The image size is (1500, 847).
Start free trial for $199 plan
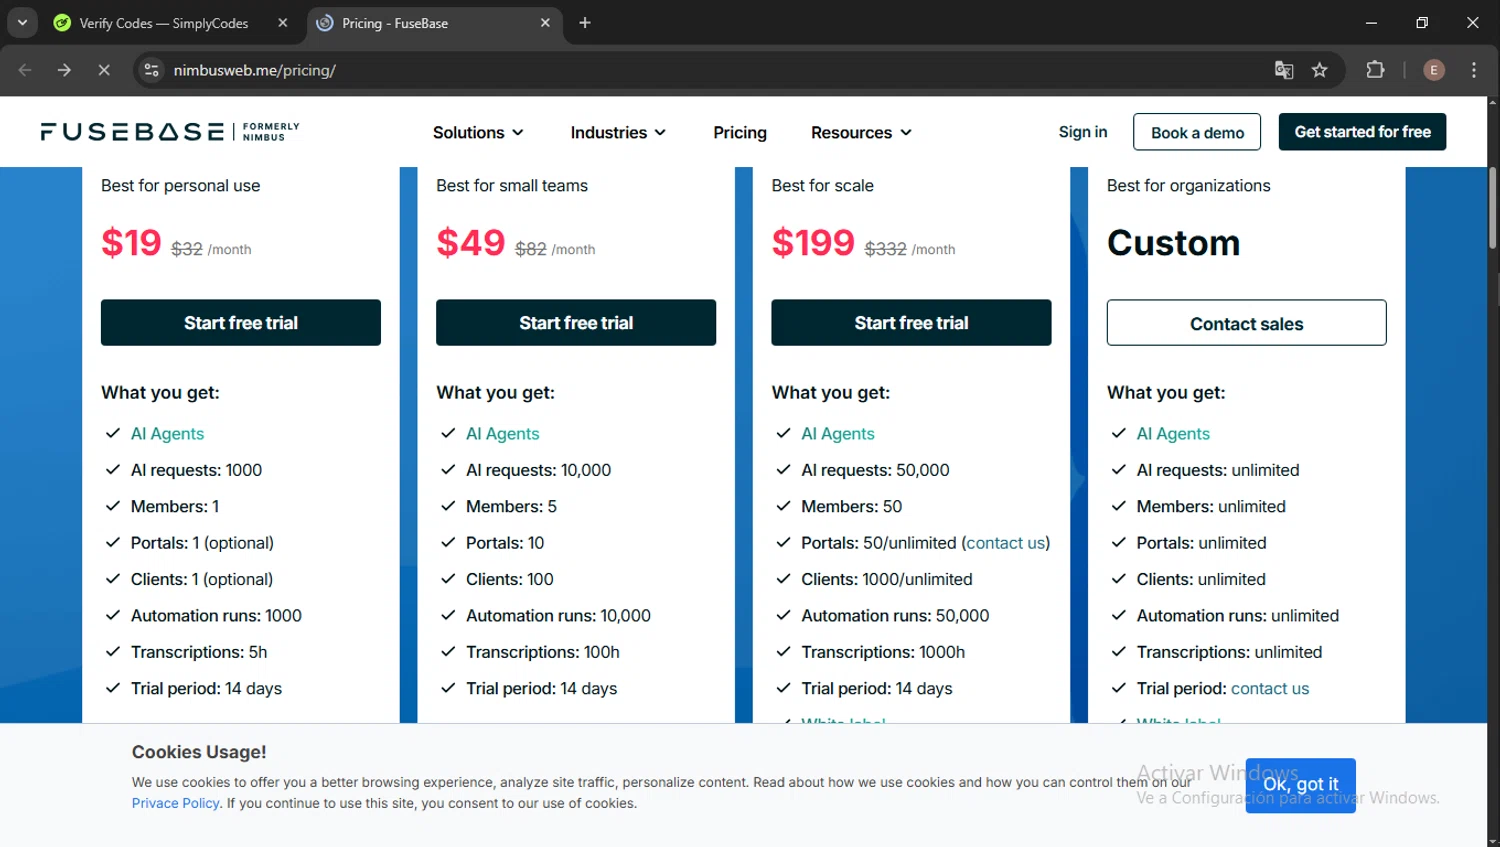point(911,323)
